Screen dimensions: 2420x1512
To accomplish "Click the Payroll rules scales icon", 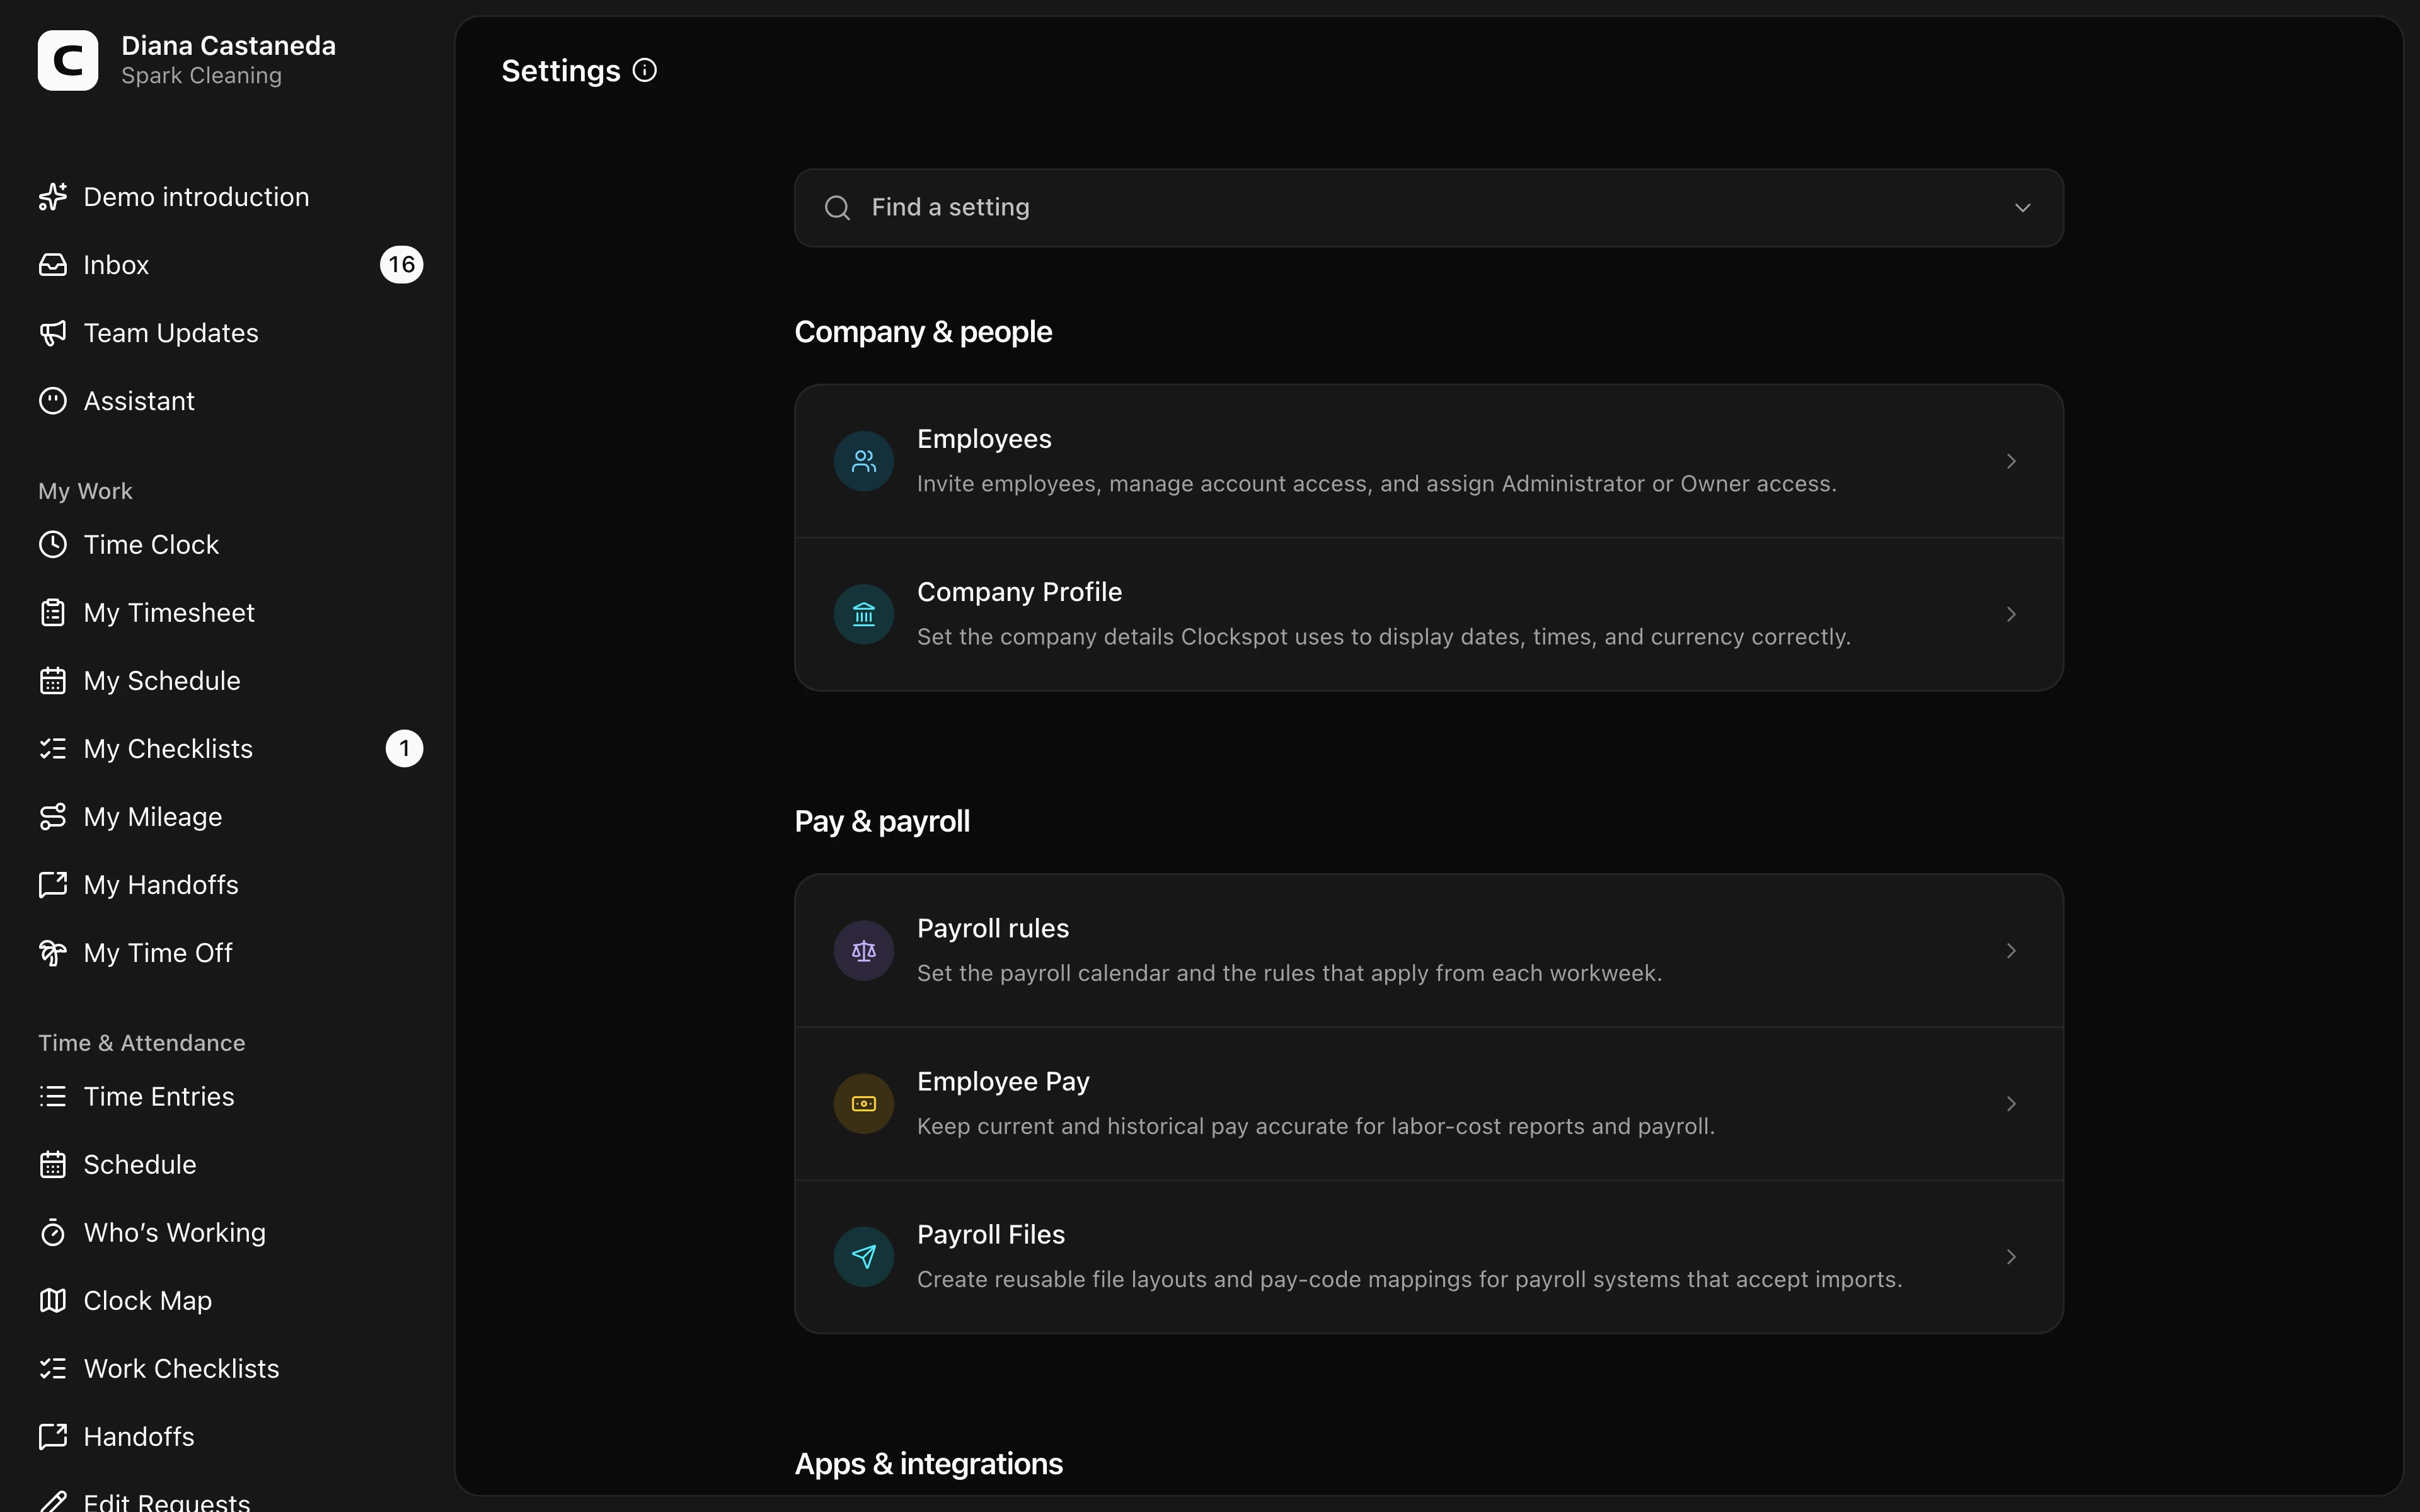I will [x=864, y=951].
